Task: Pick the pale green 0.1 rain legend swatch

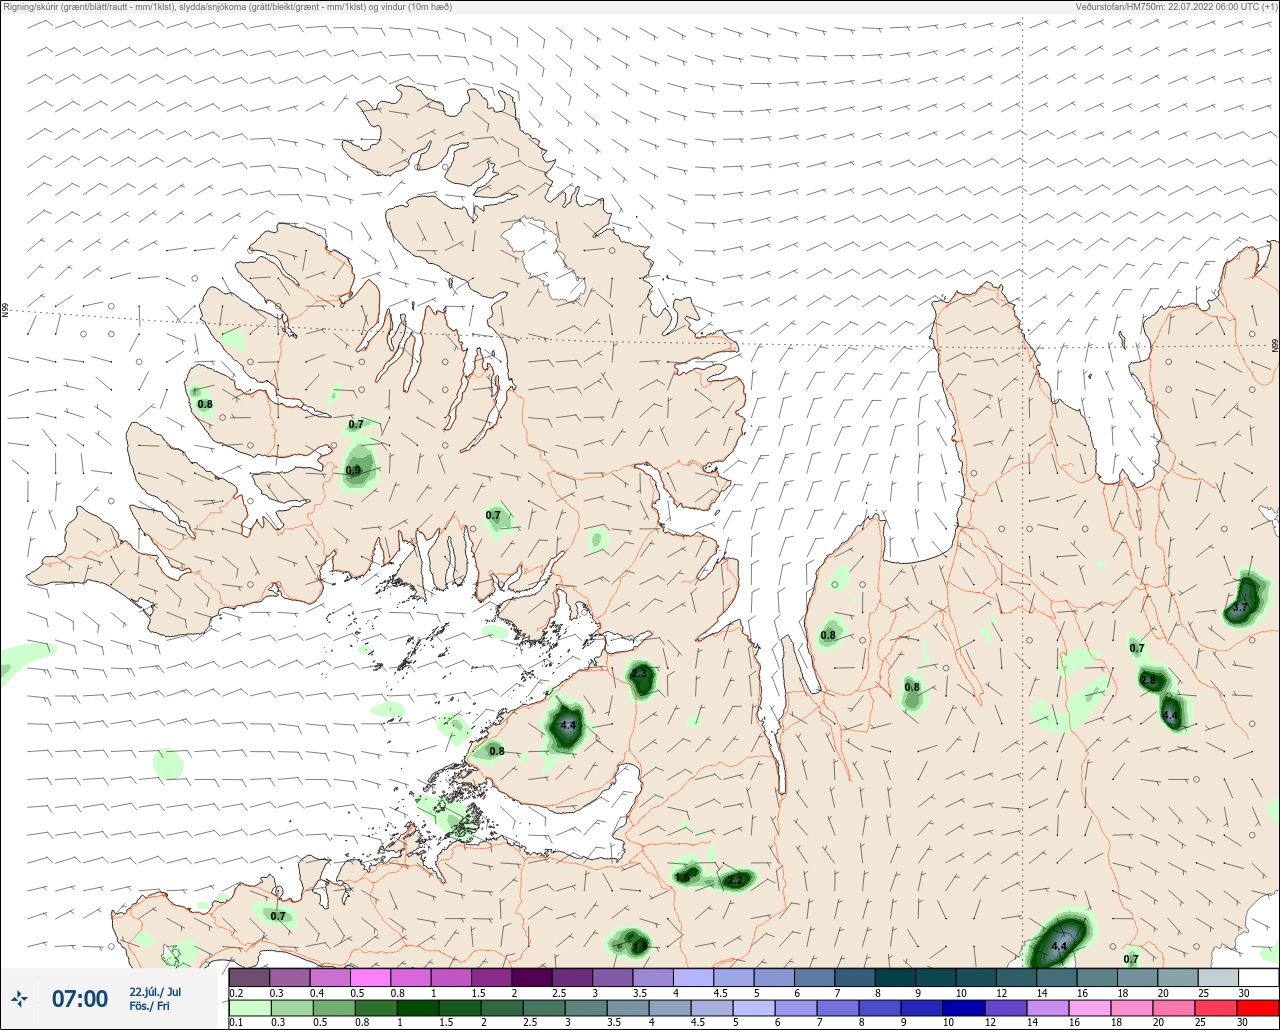Action: click(x=249, y=1008)
